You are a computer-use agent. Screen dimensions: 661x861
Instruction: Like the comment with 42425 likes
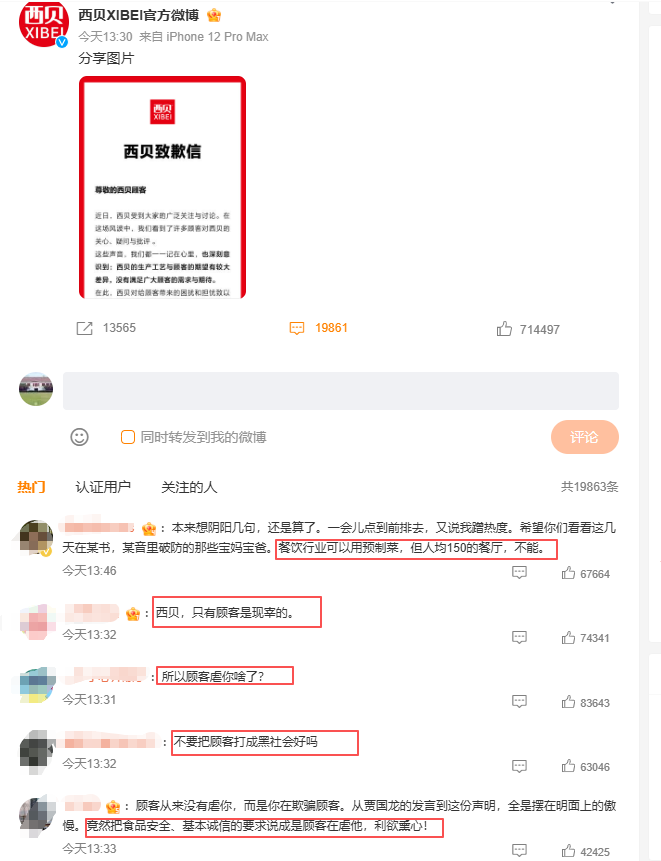pyautogui.click(x=568, y=851)
